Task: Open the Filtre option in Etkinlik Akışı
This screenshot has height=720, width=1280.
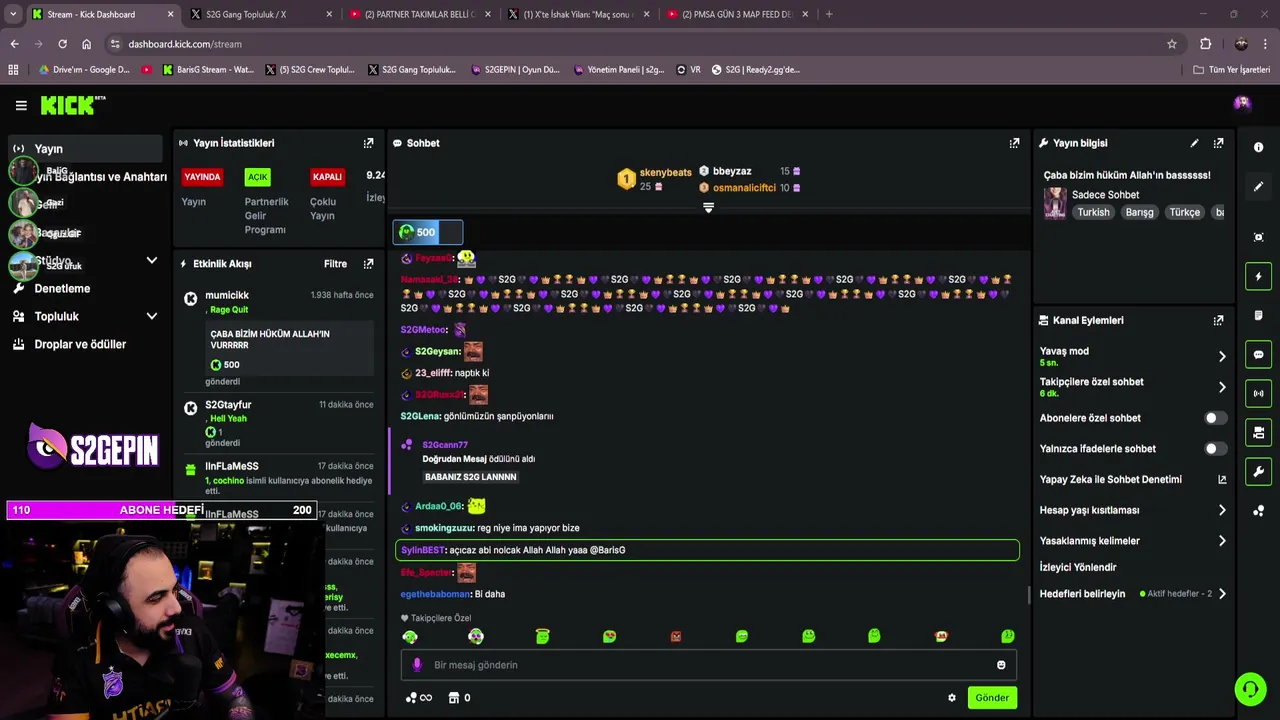Action: tap(335, 264)
